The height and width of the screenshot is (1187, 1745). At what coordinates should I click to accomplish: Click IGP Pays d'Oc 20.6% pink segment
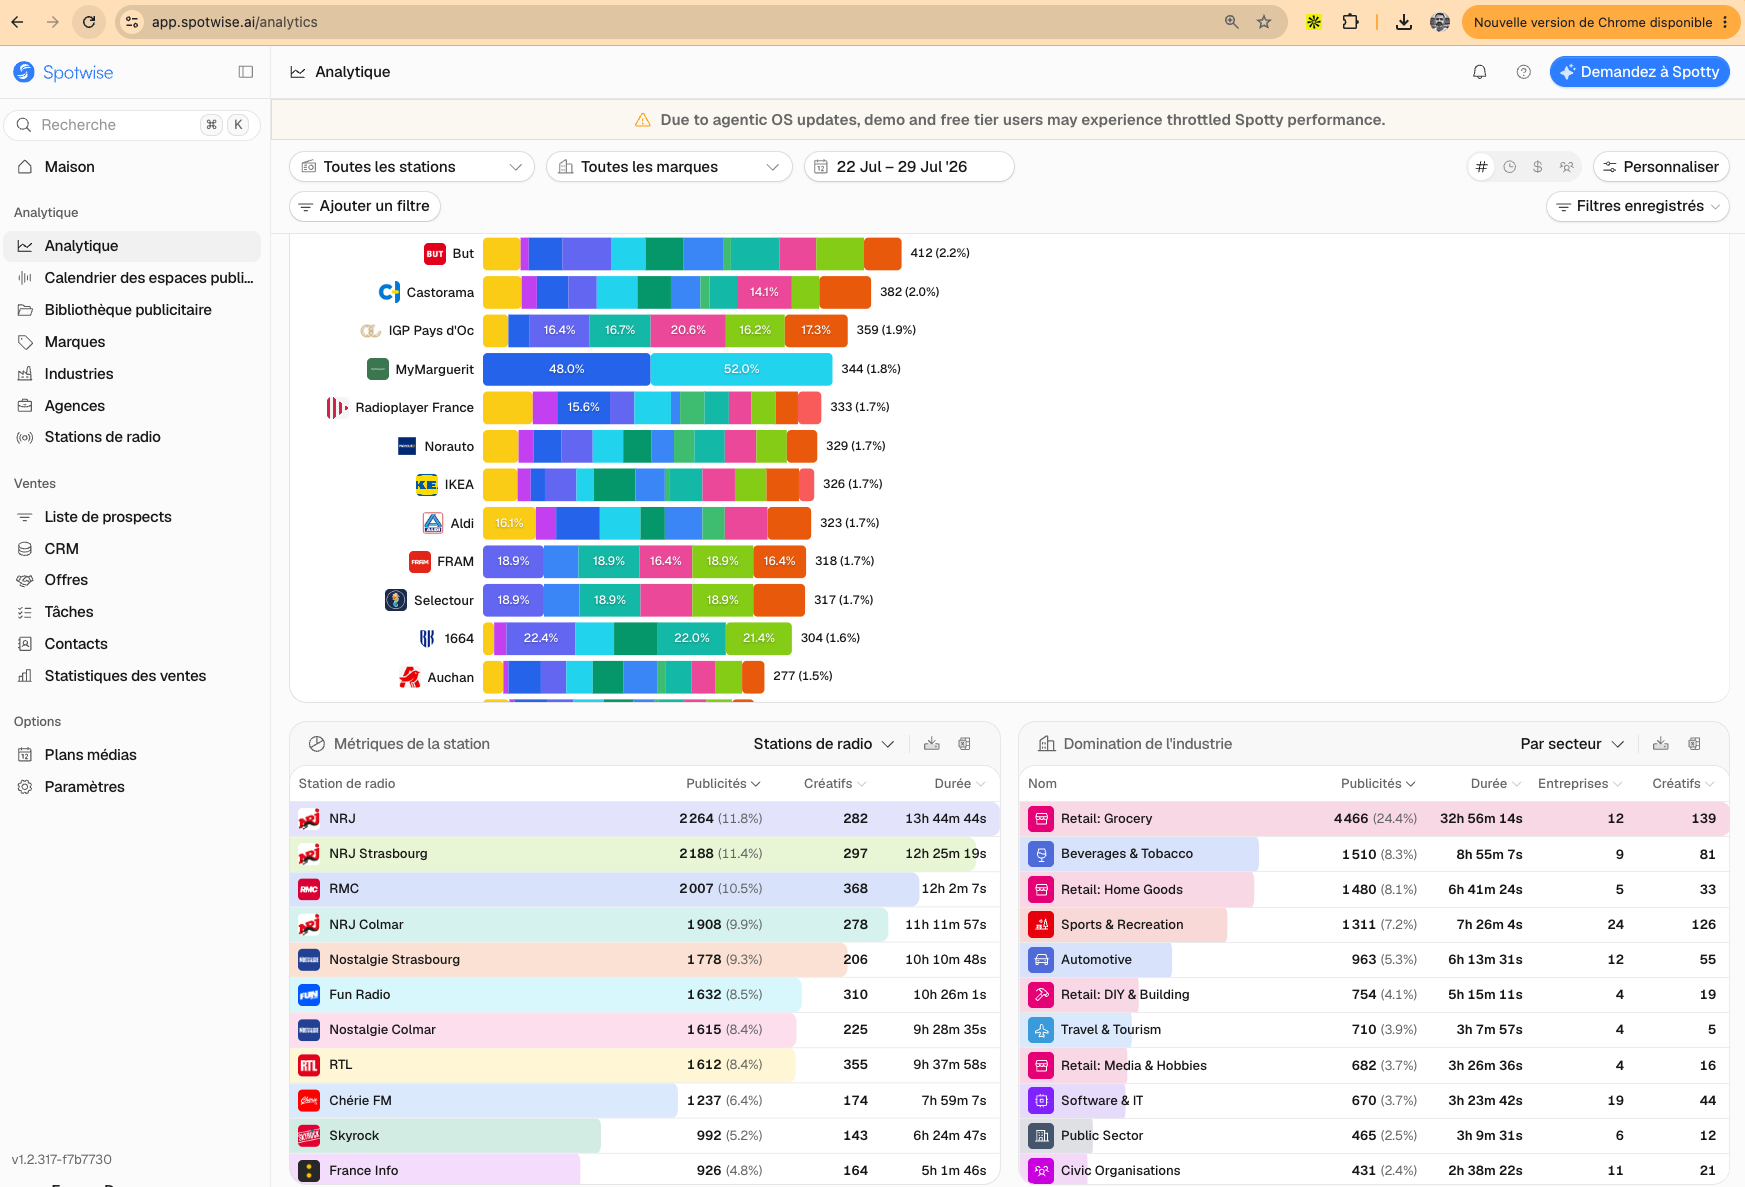click(x=688, y=330)
